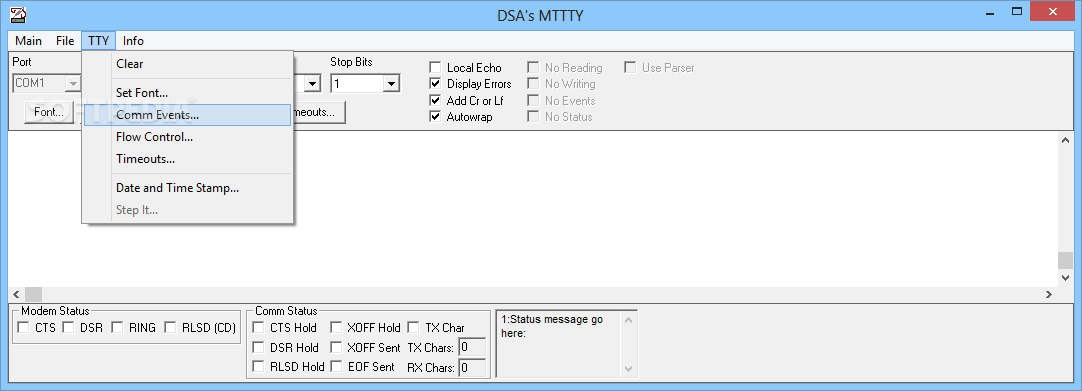Image resolution: width=1082 pixels, height=391 pixels.
Task: Click inside the terminal text area
Action: coord(533,208)
